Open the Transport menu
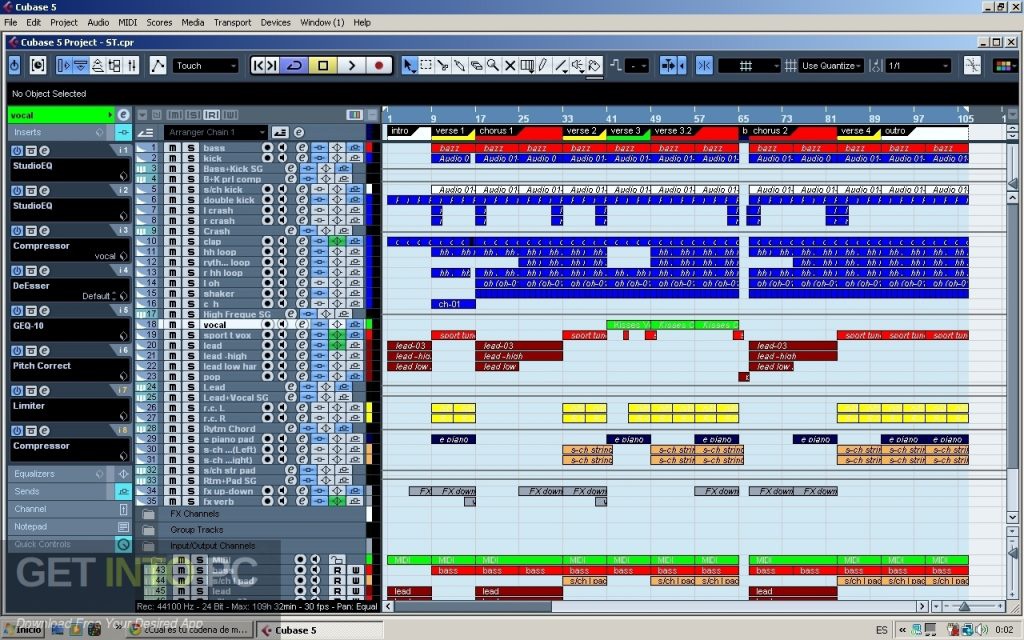Screen dimensions: 1024x640 click(232, 22)
